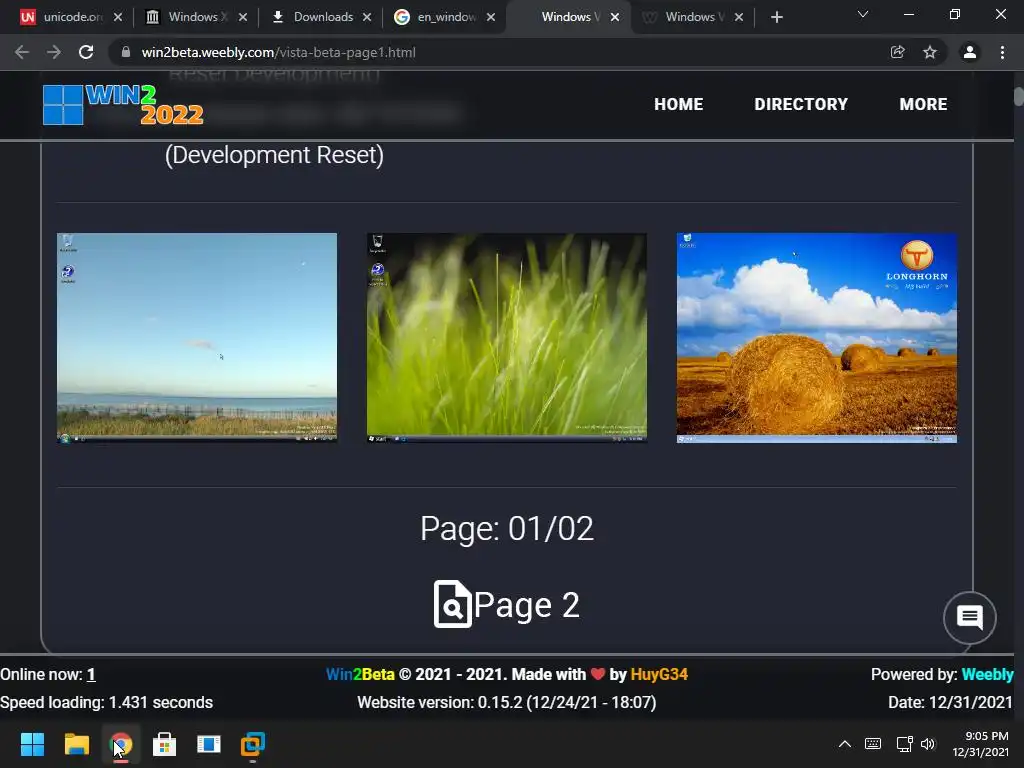Close the unicode.org tab

coord(118,17)
